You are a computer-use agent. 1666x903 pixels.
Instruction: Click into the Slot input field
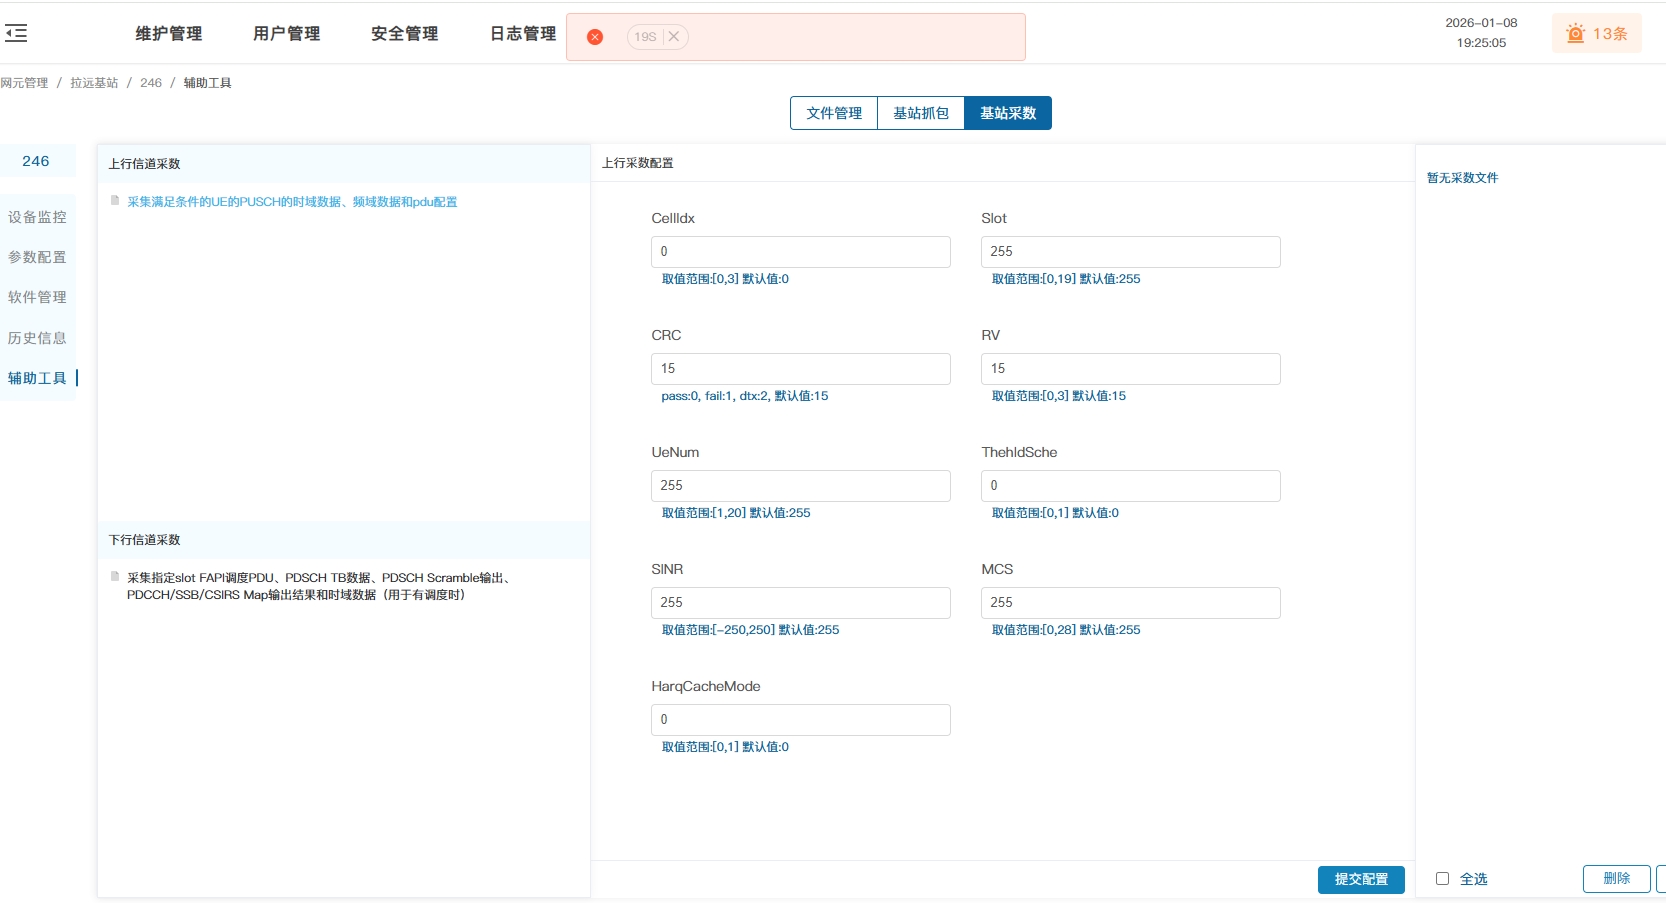[x=1130, y=252]
